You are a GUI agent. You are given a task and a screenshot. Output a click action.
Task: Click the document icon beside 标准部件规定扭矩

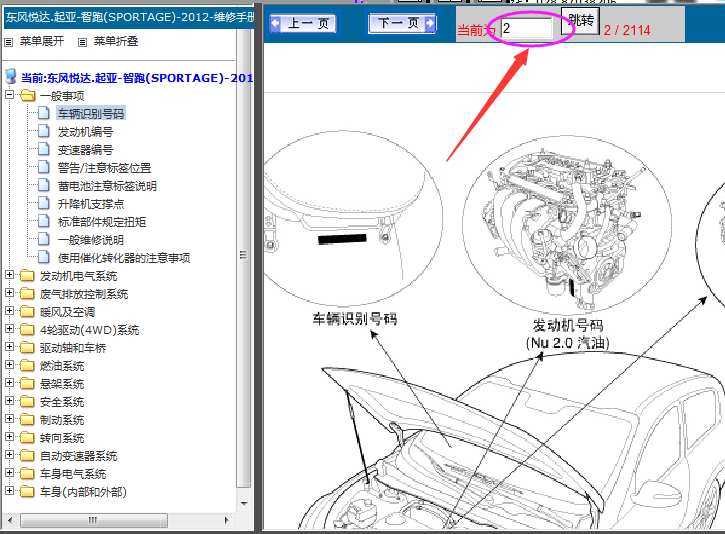[x=43, y=221]
